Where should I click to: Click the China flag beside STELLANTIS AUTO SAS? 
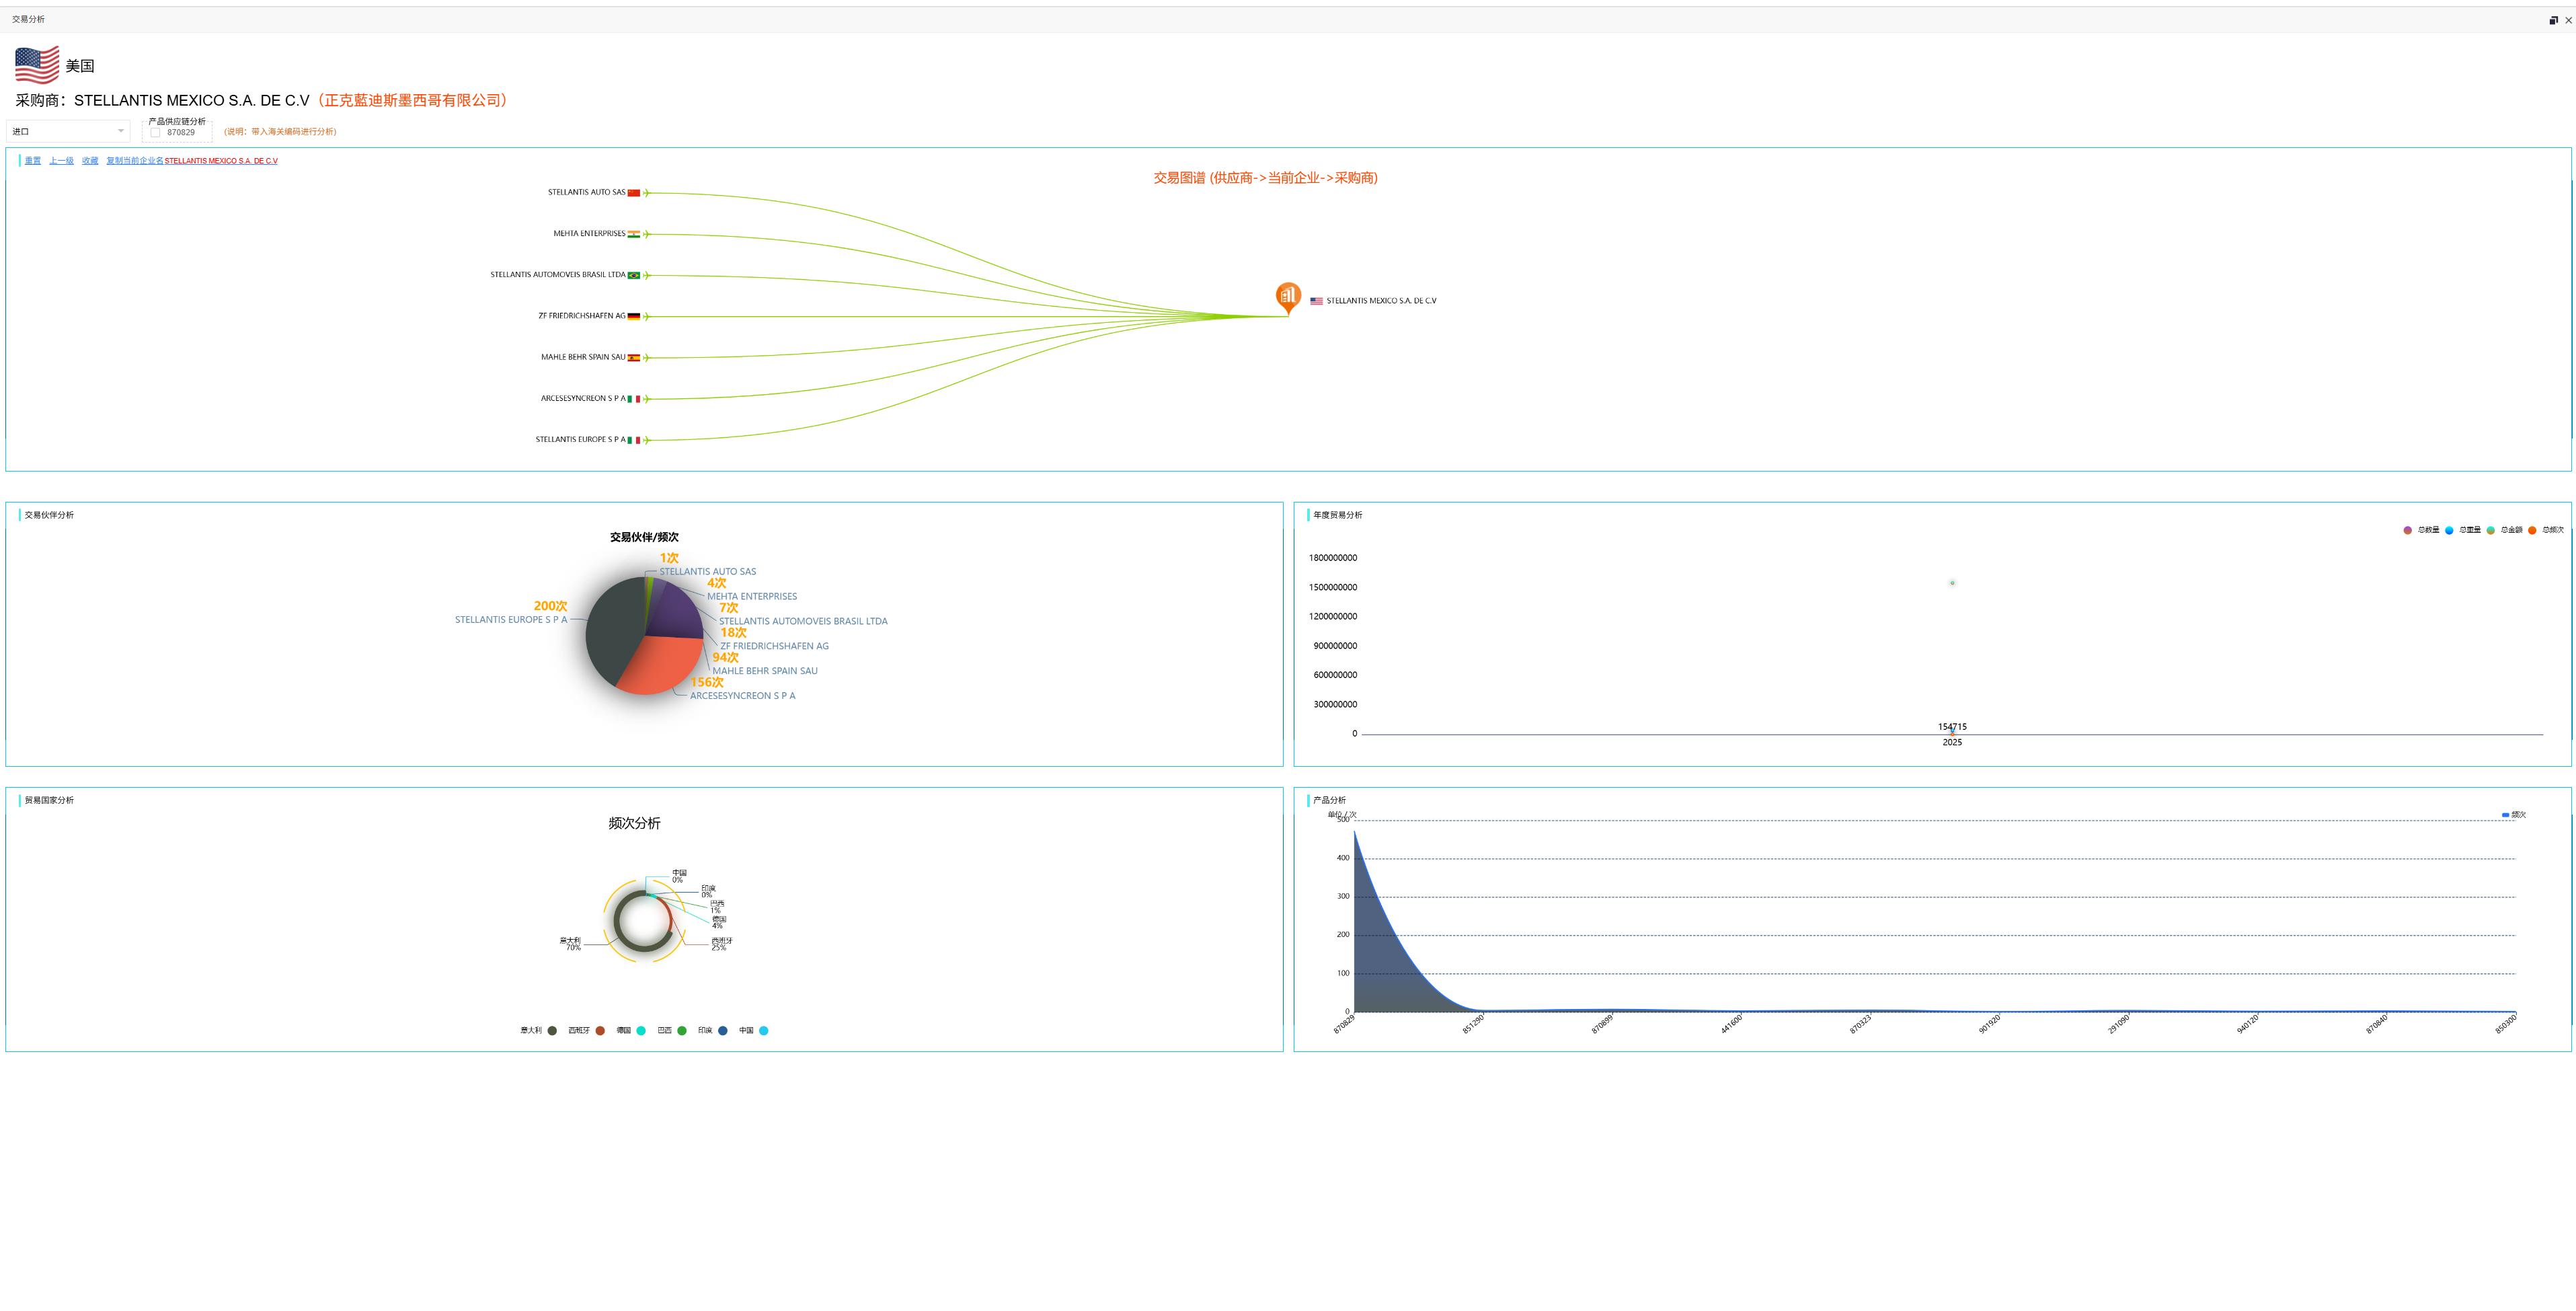[634, 193]
